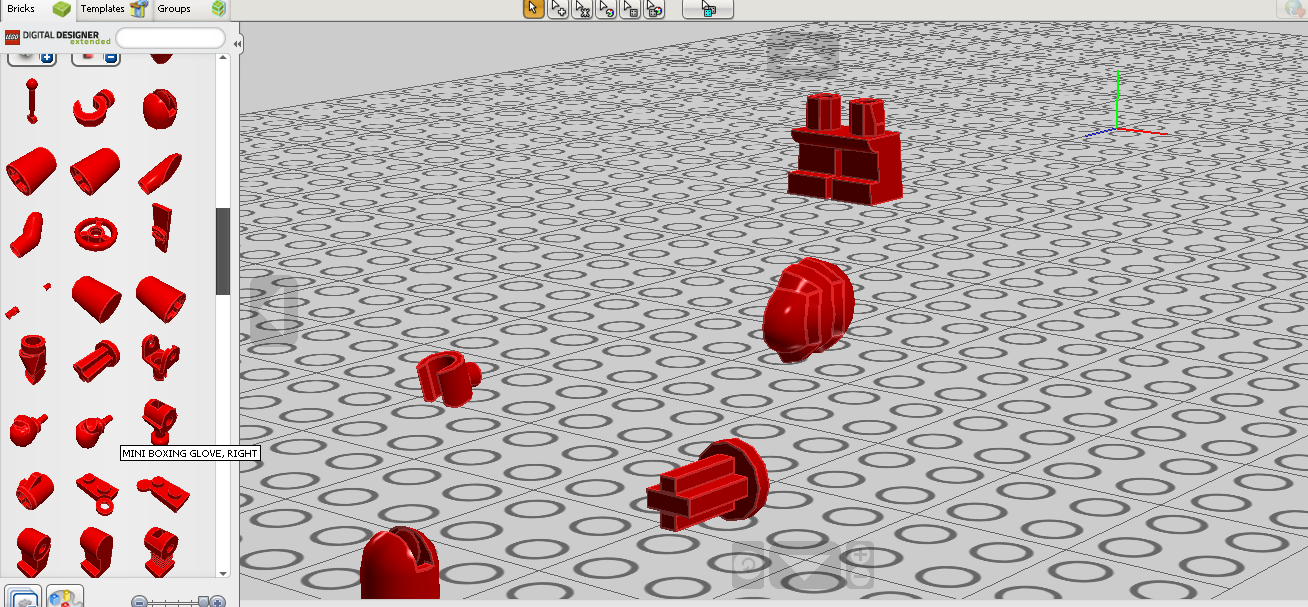Open the palette view icon at bottom left

click(24, 596)
